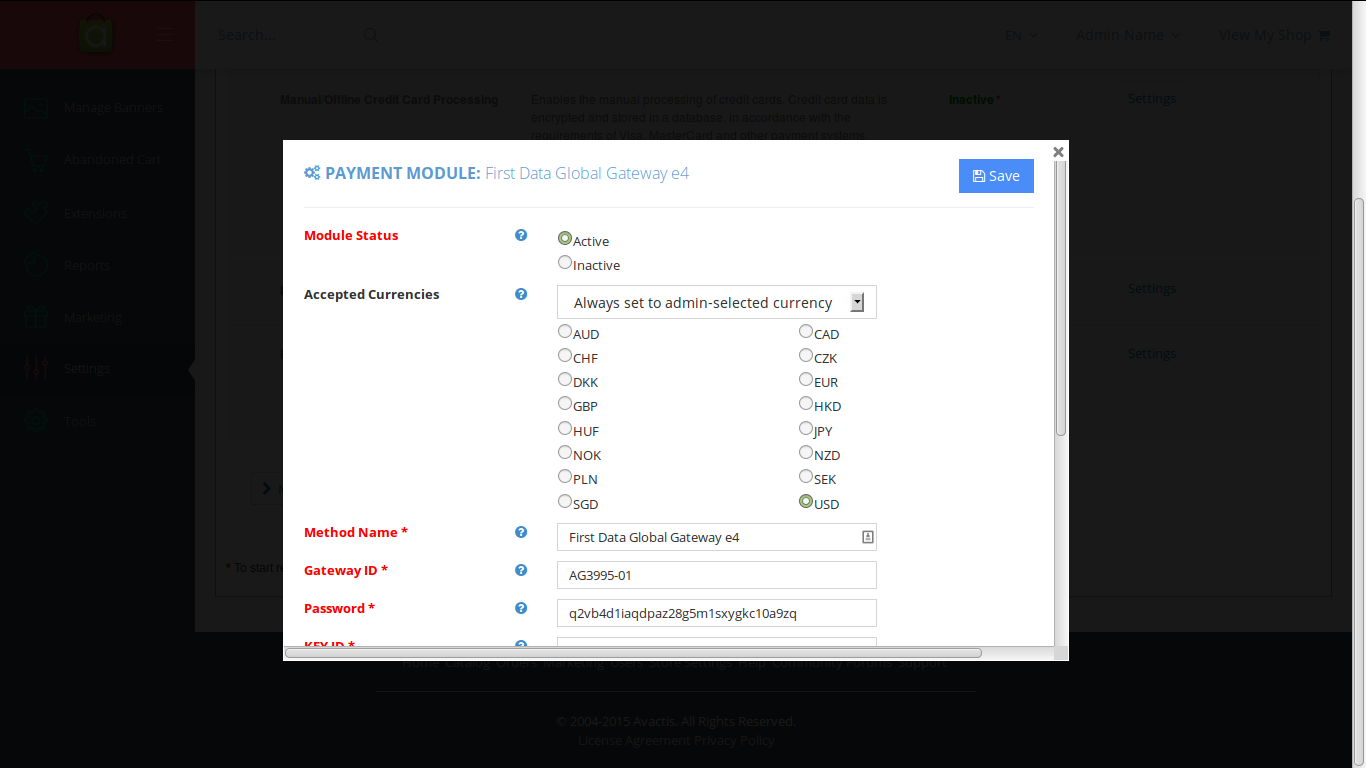Choose CHF currency radio button
The height and width of the screenshot is (768, 1366).
coord(565,355)
